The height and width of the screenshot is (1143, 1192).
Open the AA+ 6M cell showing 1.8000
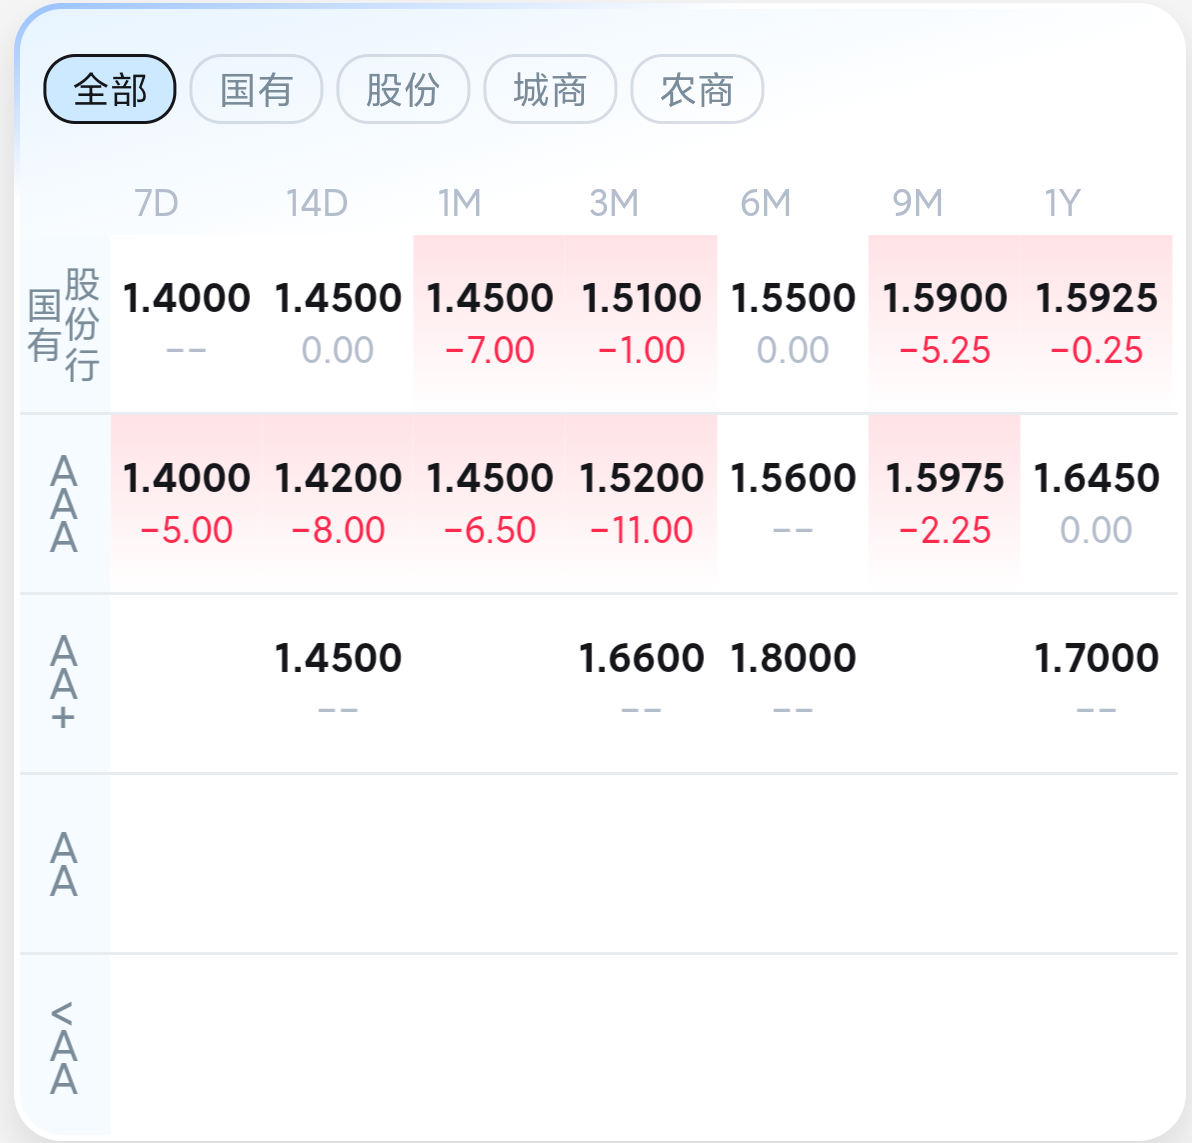click(x=793, y=682)
